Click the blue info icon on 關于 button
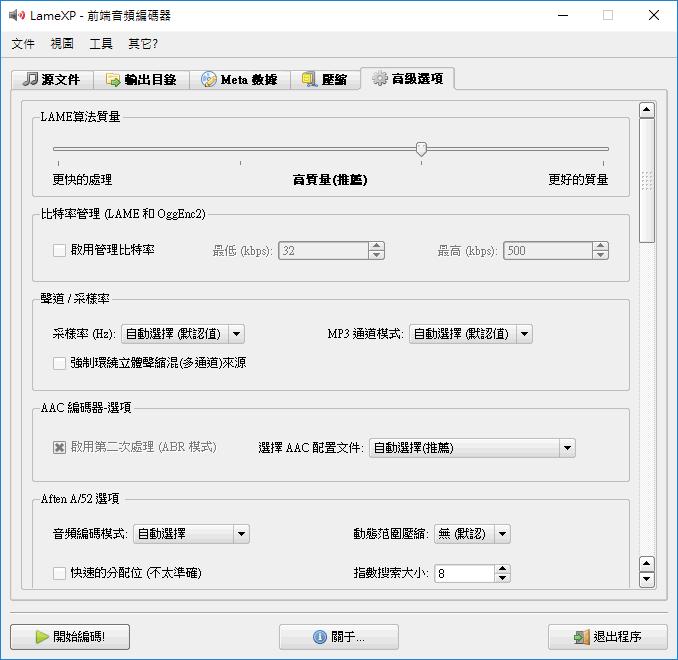678x660 pixels. tap(320, 637)
